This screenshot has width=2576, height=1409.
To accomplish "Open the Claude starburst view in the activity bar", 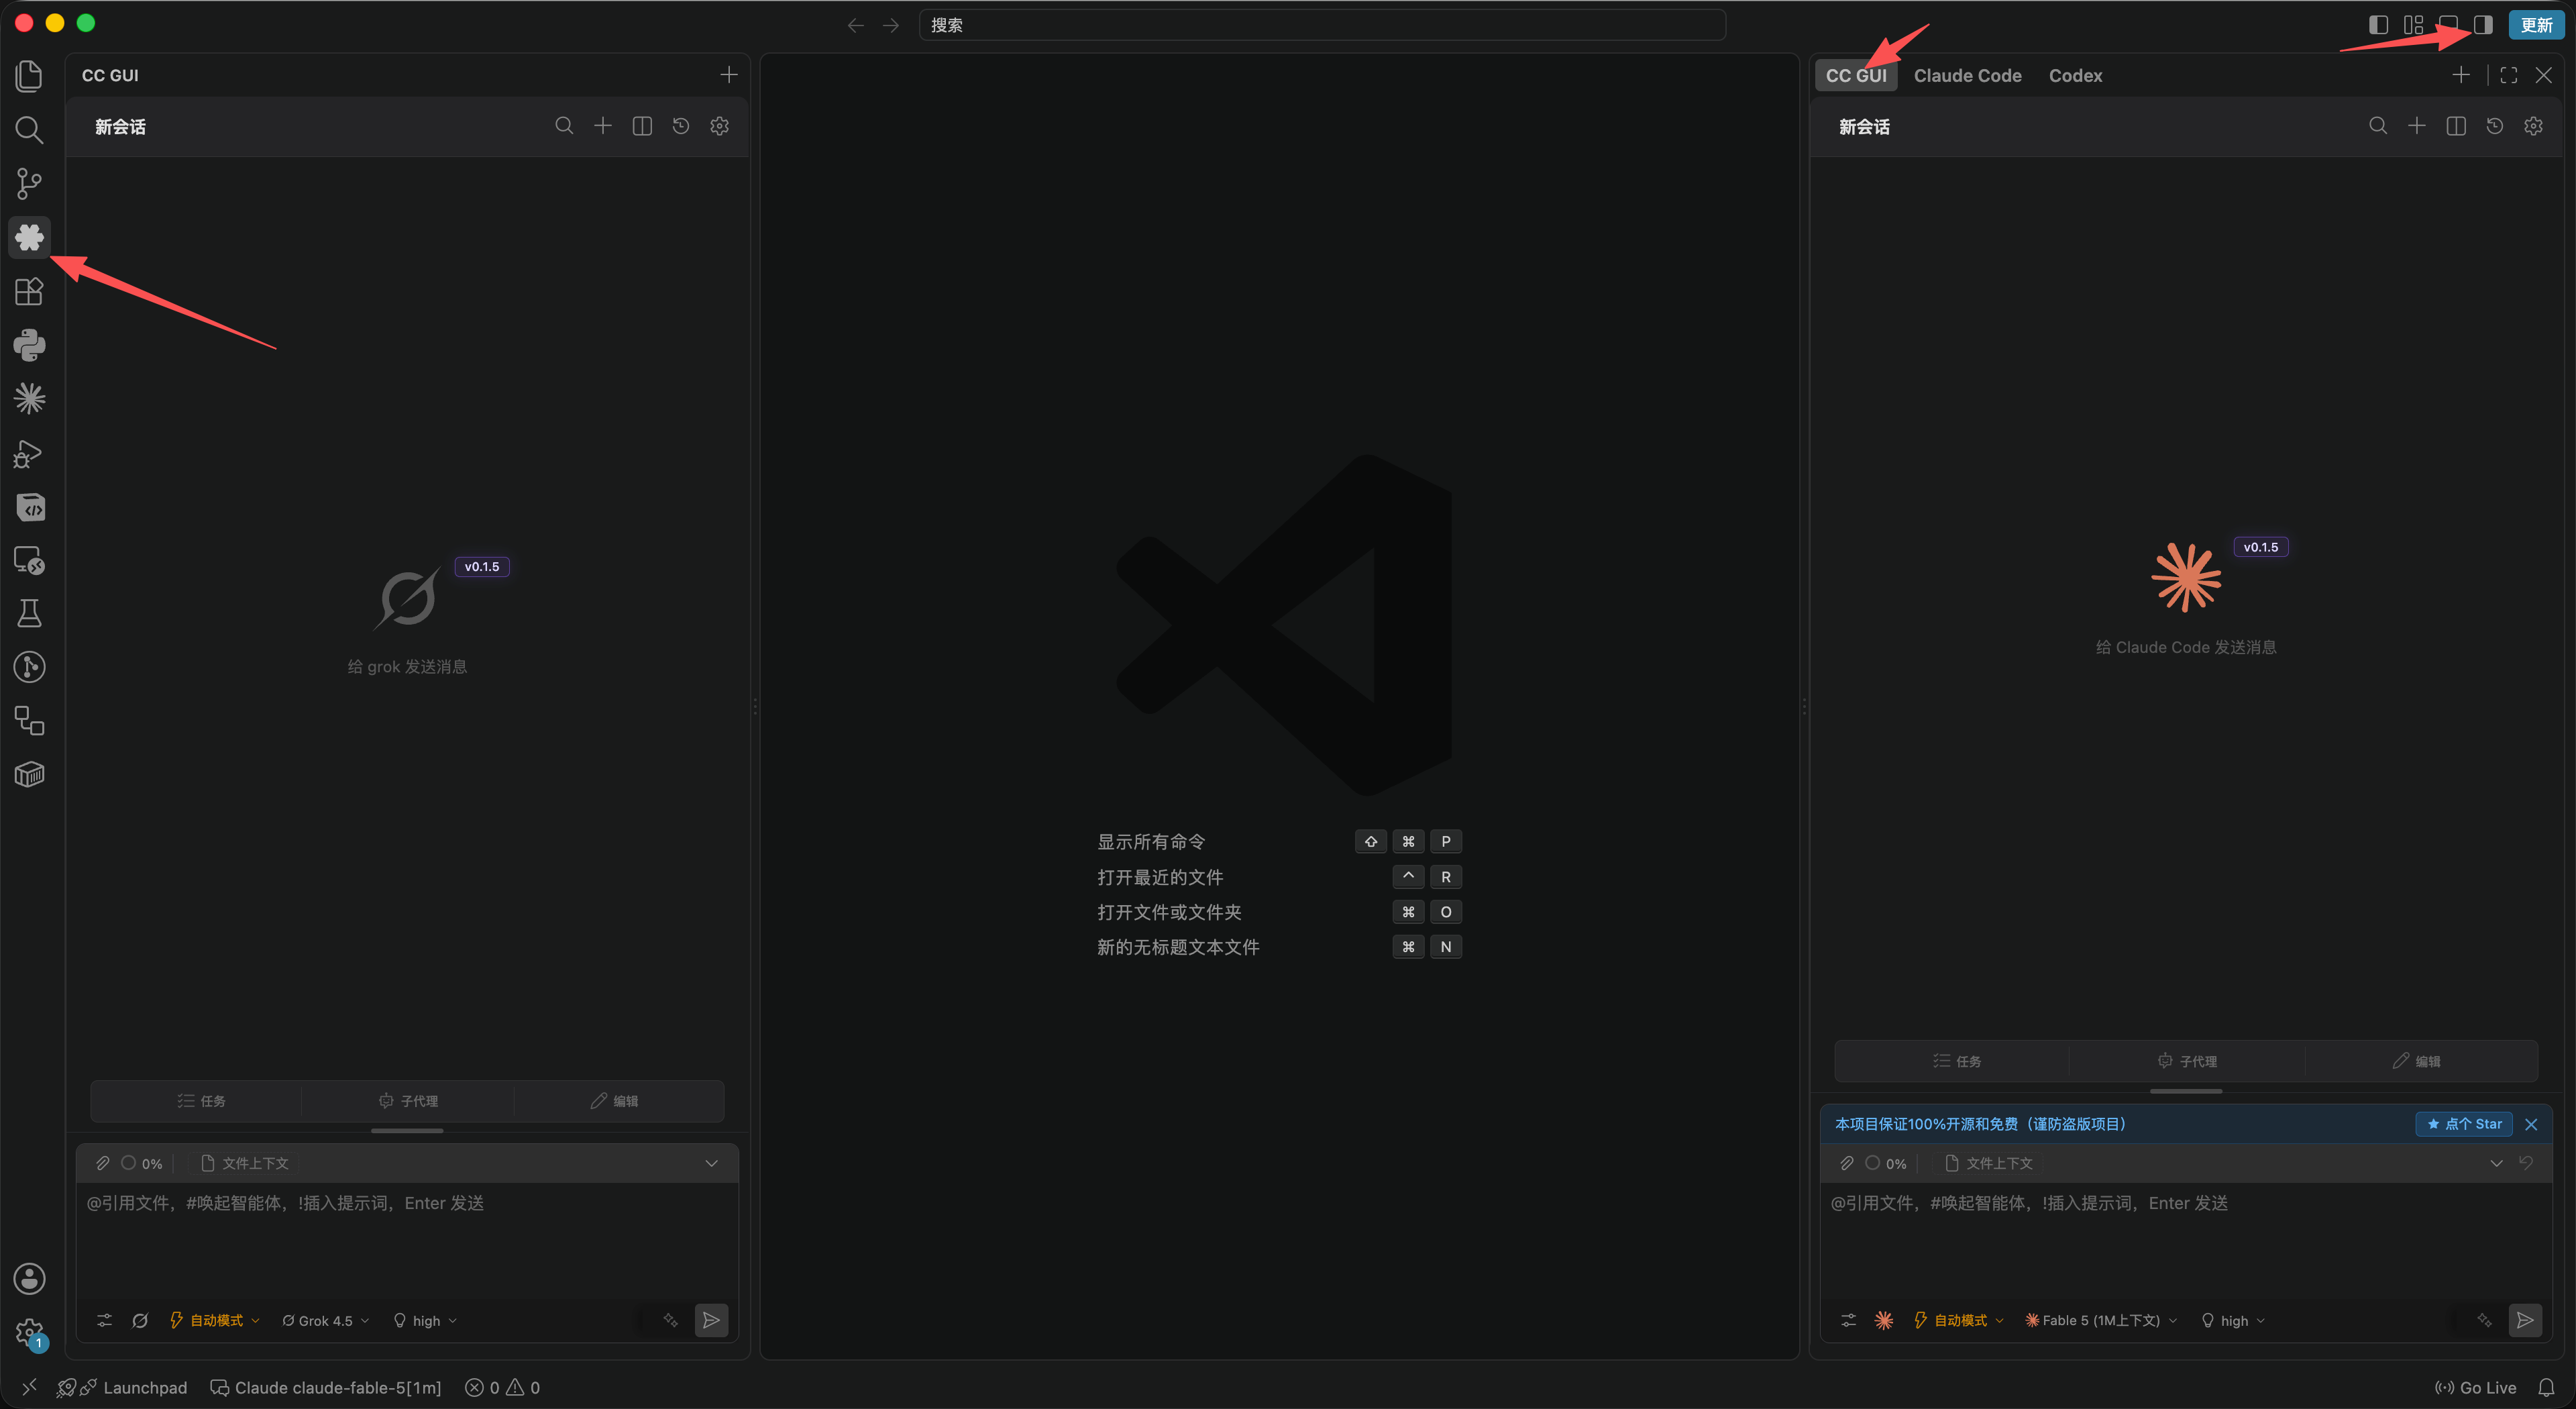I will tap(29, 399).
